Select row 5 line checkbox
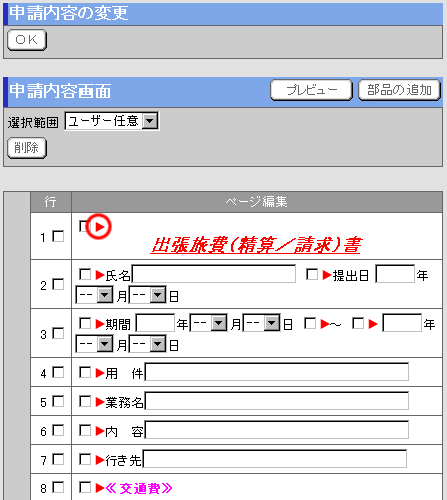 pos(58,401)
